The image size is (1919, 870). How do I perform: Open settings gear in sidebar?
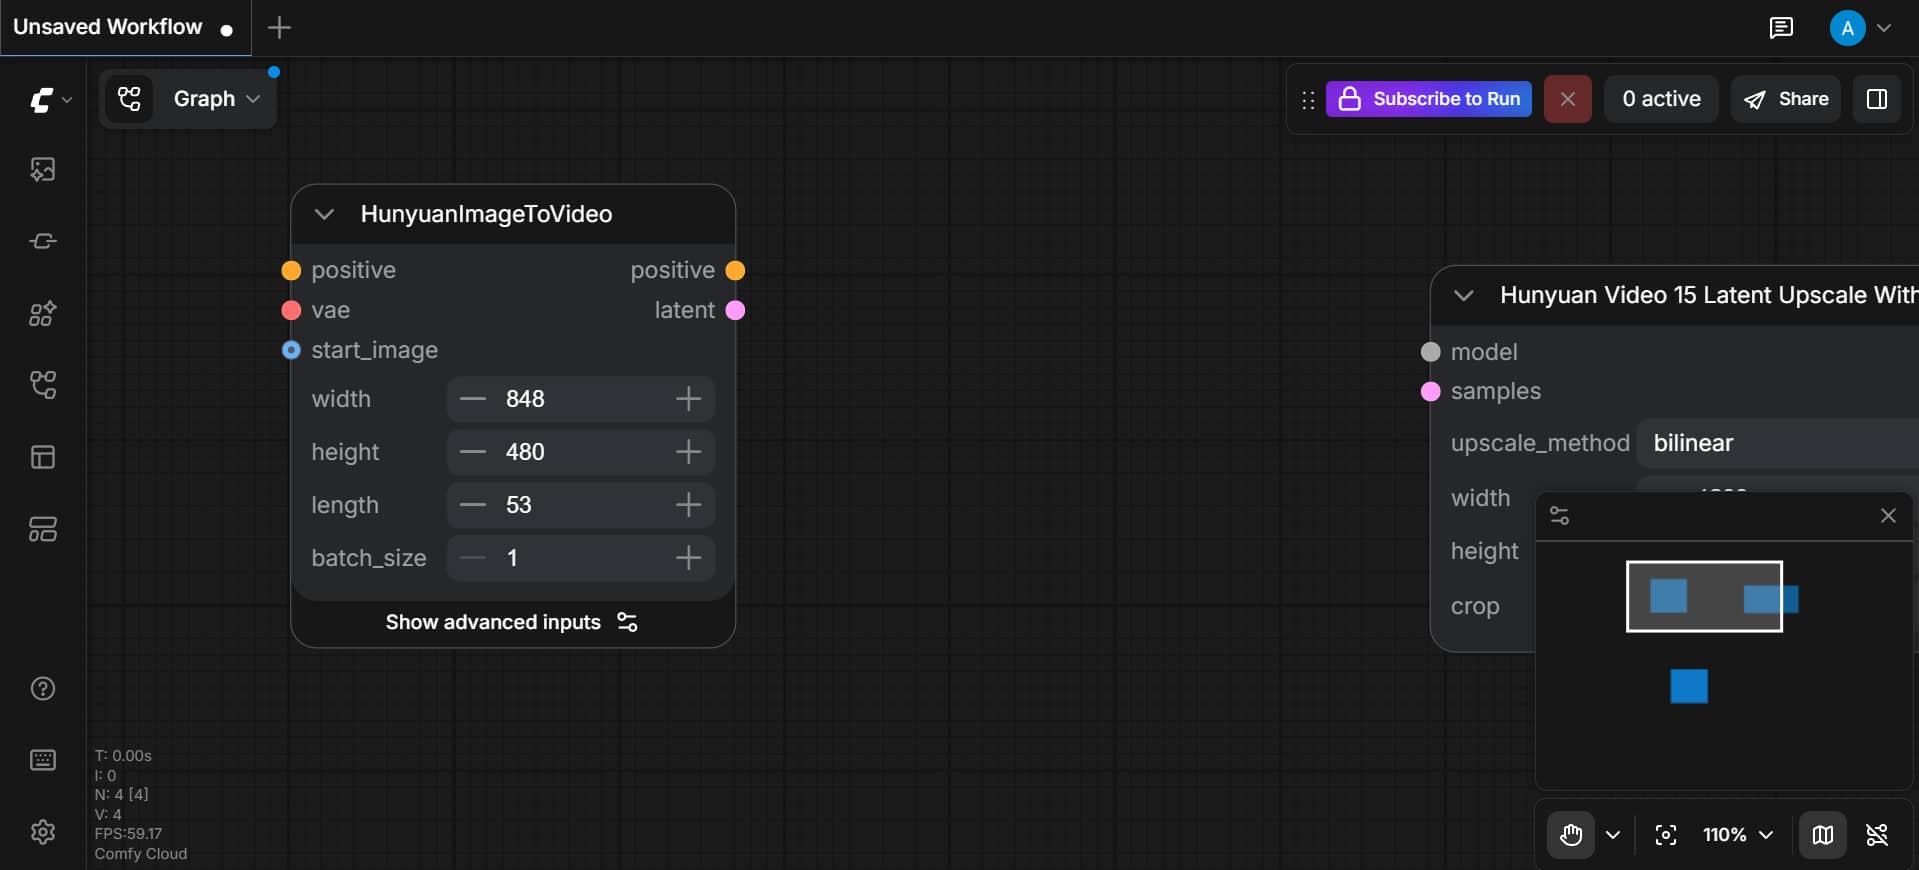[x=43, y=832]
